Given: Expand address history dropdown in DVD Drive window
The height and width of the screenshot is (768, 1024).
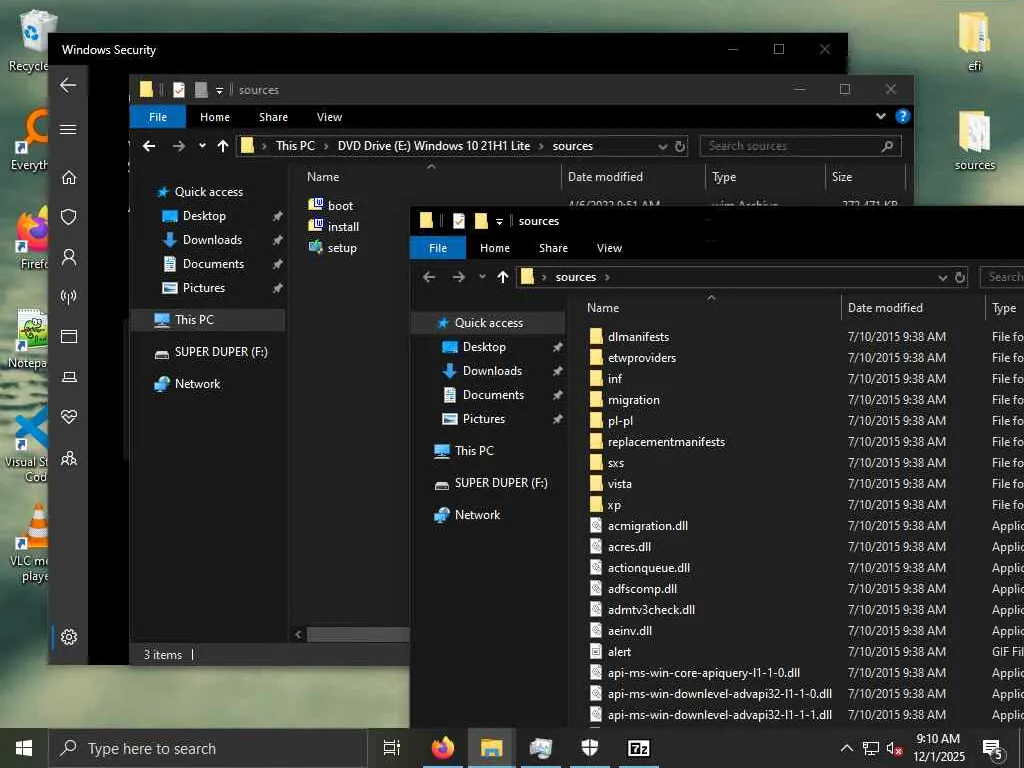Looking at the screenshot, I should click(x=663, y=146).
